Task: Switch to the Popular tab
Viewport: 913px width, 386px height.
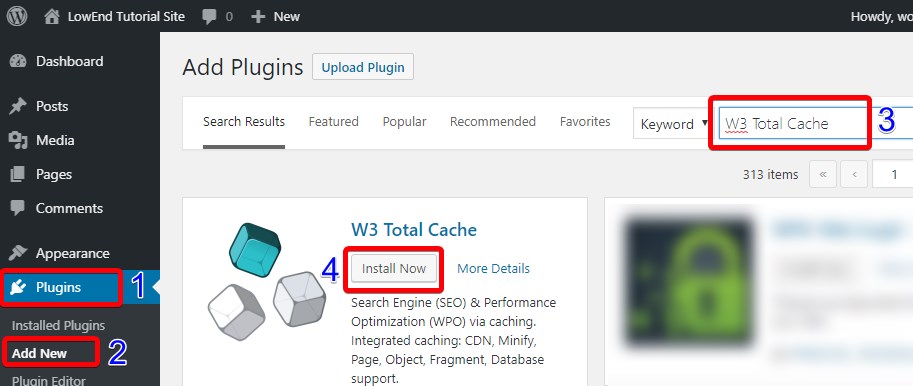Action: point(404,122)
